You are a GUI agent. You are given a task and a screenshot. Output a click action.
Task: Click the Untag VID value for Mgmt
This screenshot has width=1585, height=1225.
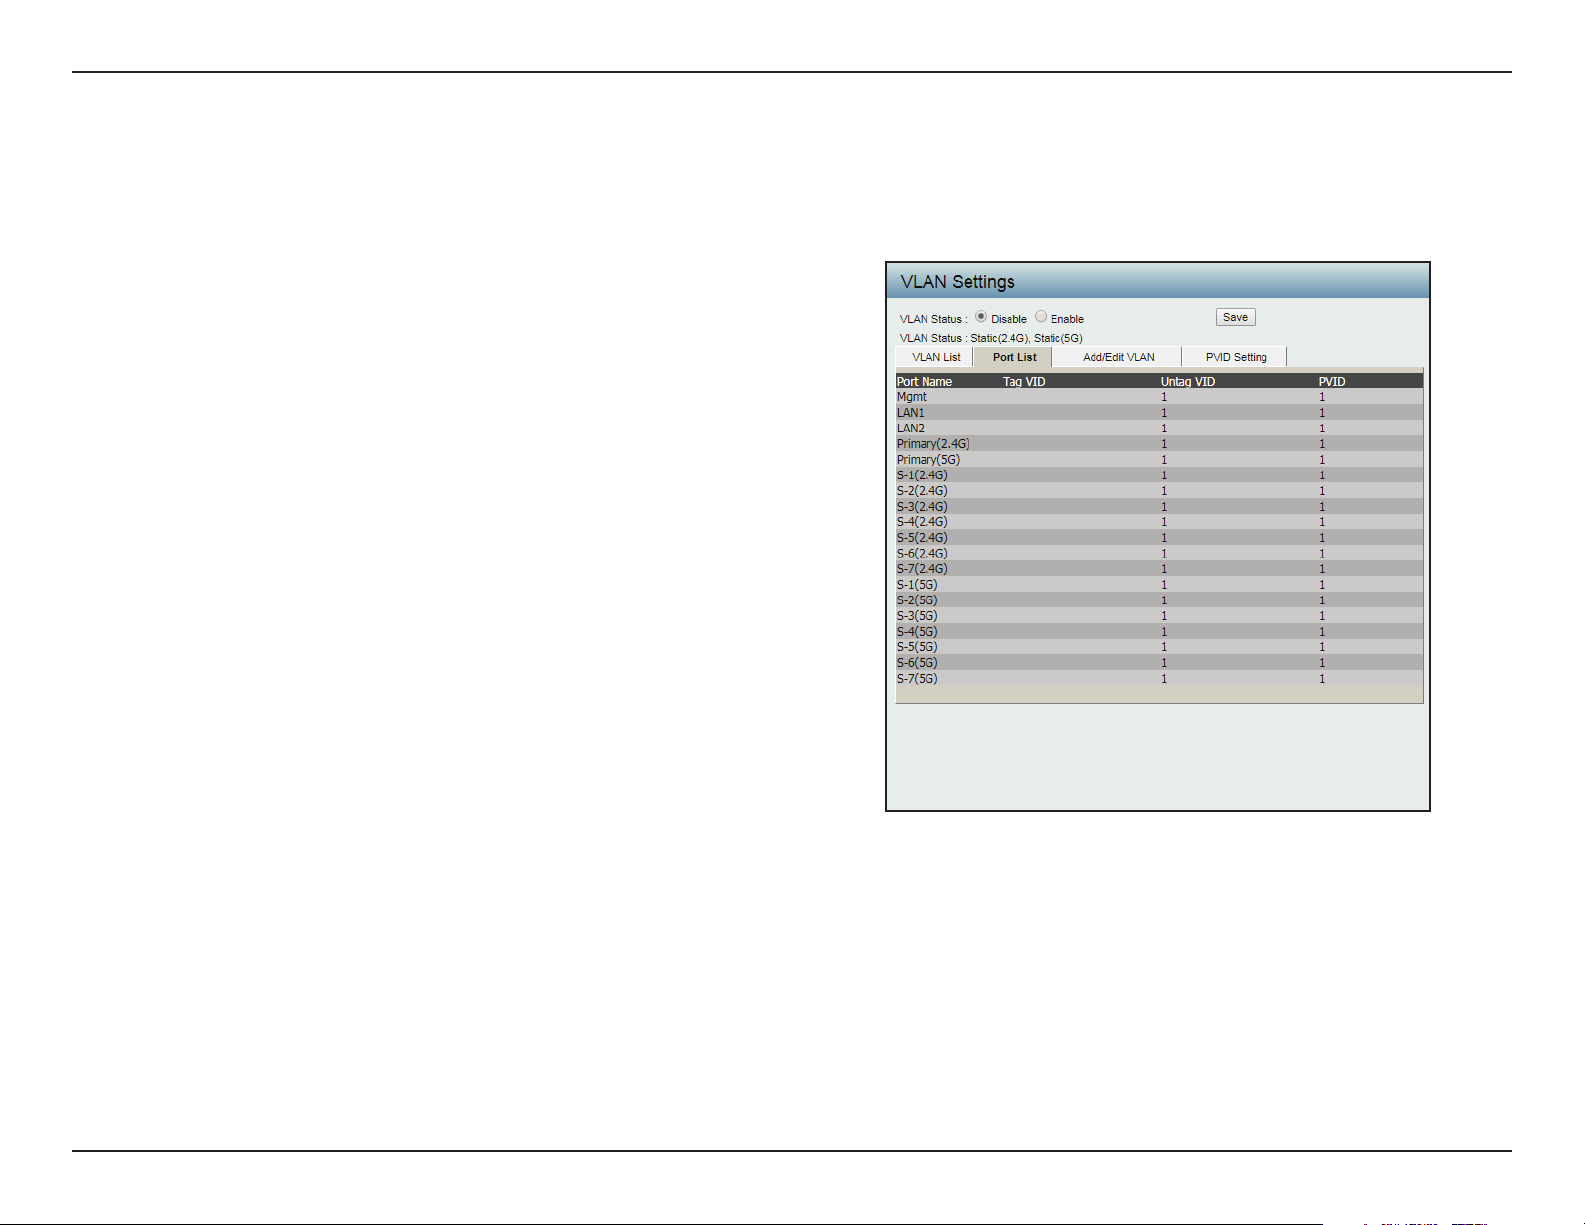coord(1164,397)
